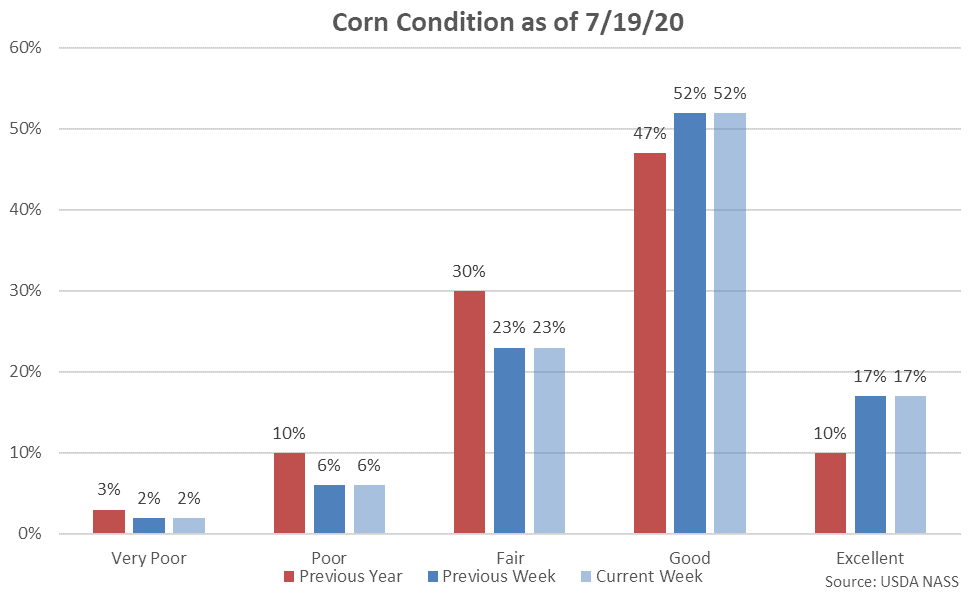Viewport: 975px width, 594px height.
Task: Select the Excellent category dark blue 17% bar
Action: (x=870, y=465)
